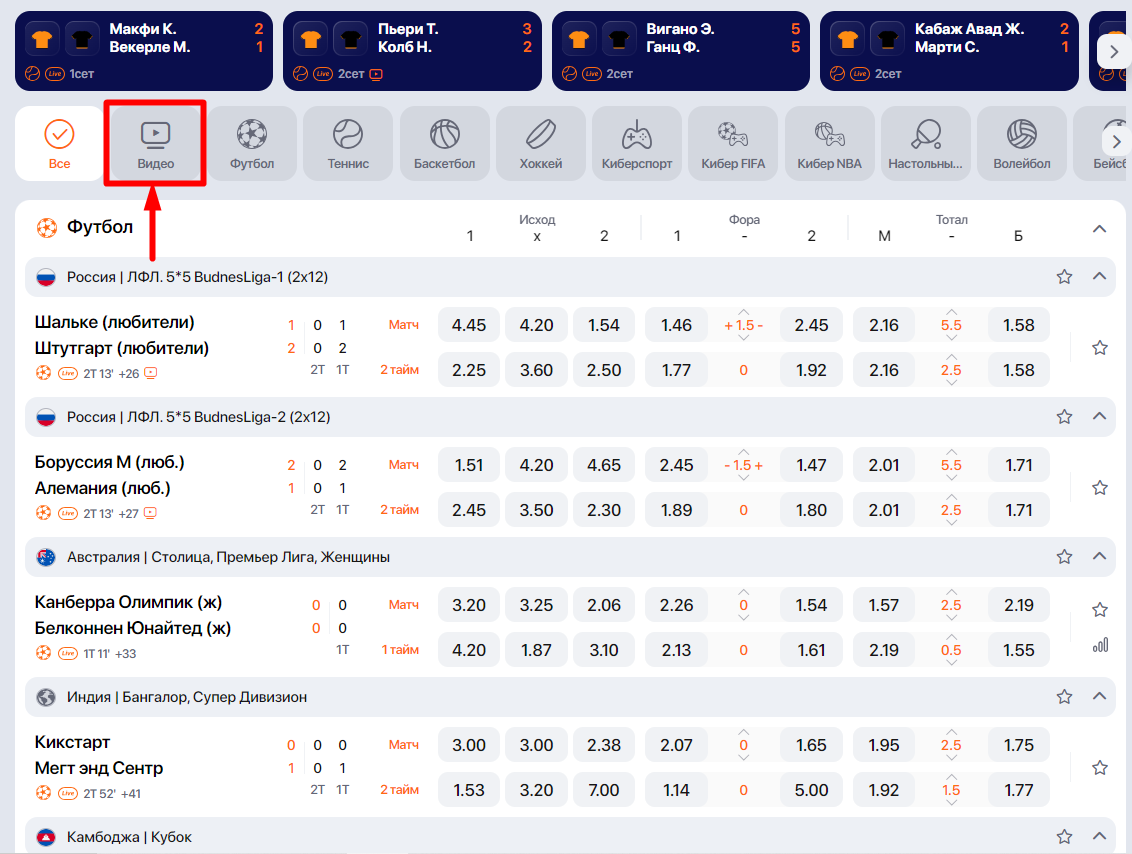The height and width of the screenshot is (854, 1132).
Task: Favorite the BudnesLiga-2 league
Action: coord(1064,416)
